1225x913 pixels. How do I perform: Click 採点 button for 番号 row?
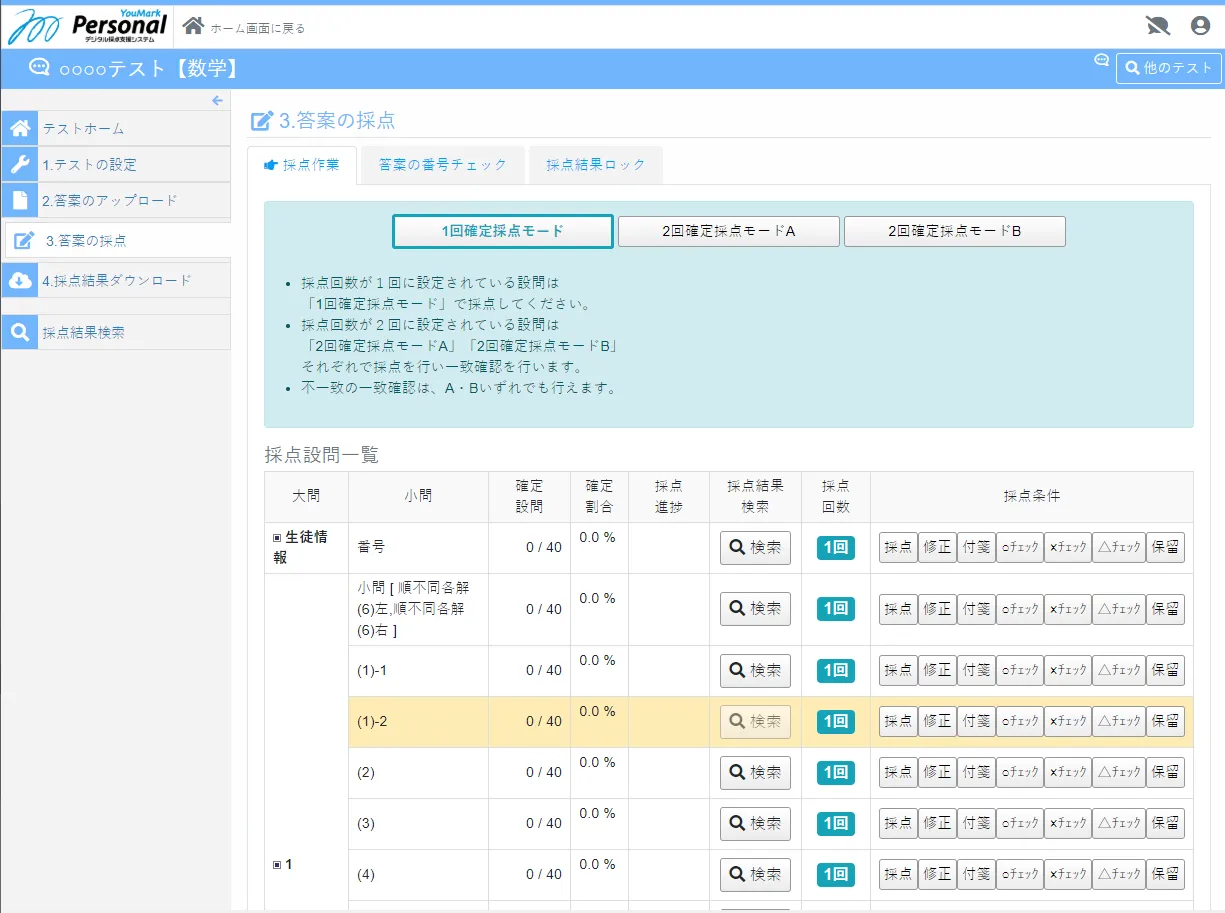pos(897,548)
